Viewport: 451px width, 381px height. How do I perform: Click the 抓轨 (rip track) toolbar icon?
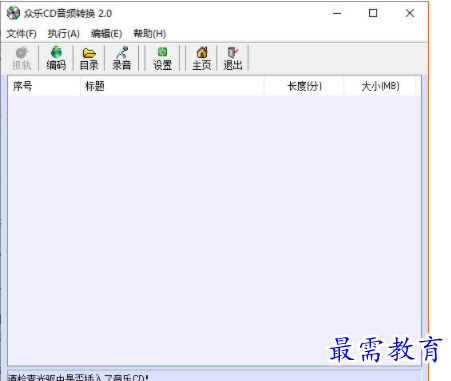[x=22, y=58]
